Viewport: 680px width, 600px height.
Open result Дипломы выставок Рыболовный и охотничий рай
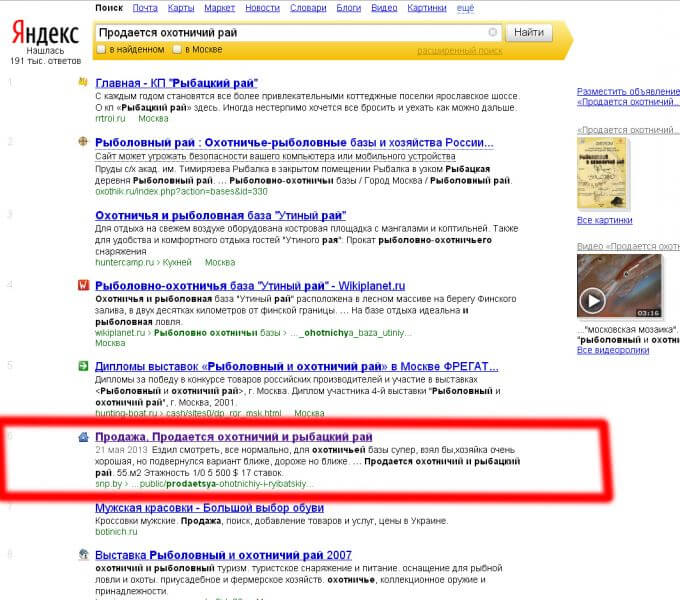(x=297, y=366)
